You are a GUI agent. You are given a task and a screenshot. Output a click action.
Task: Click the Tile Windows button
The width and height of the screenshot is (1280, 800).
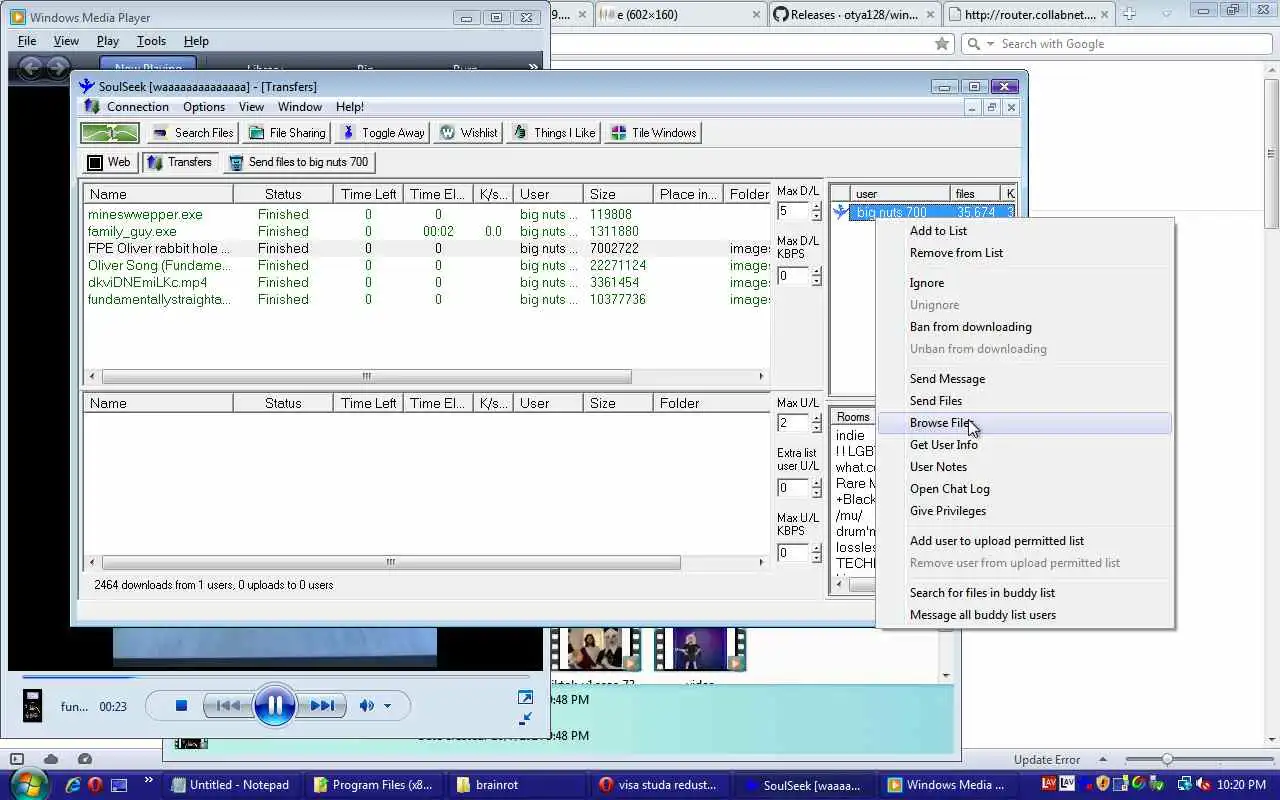pyautogui.click(x=653, y=133)
